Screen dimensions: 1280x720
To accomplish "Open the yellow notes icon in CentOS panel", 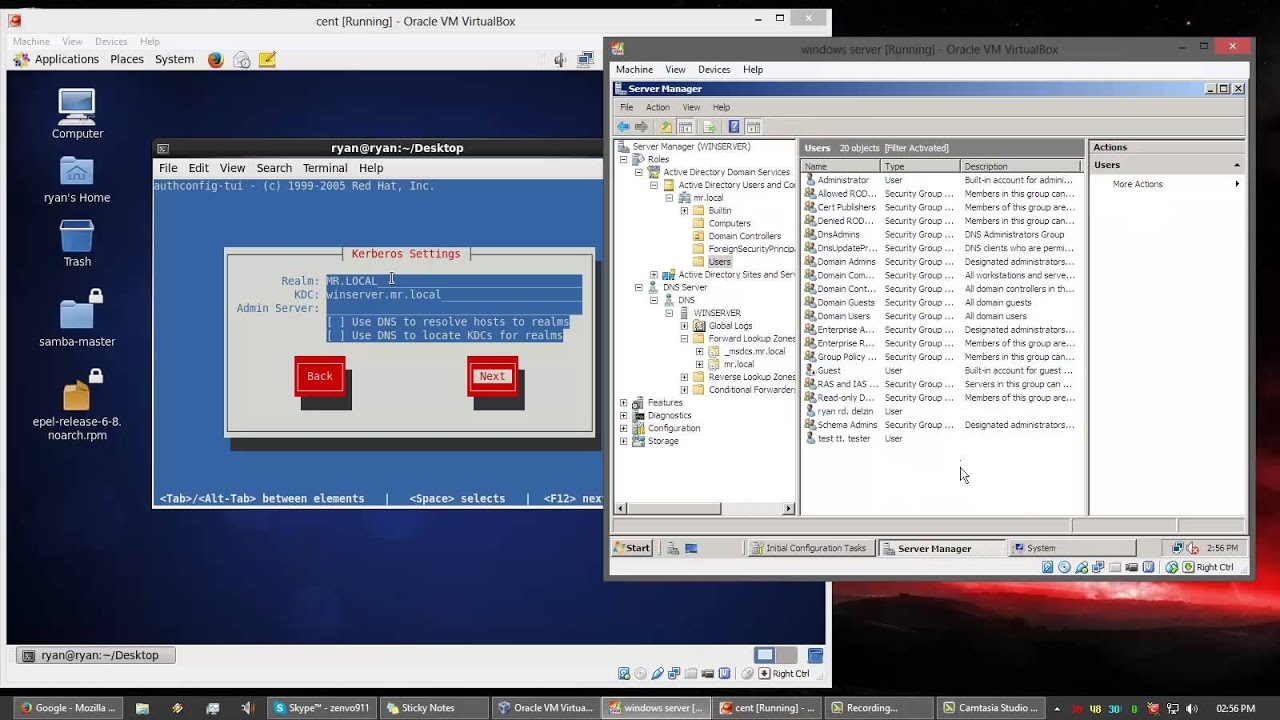I will pyautogui.click(x=267, y=60).
